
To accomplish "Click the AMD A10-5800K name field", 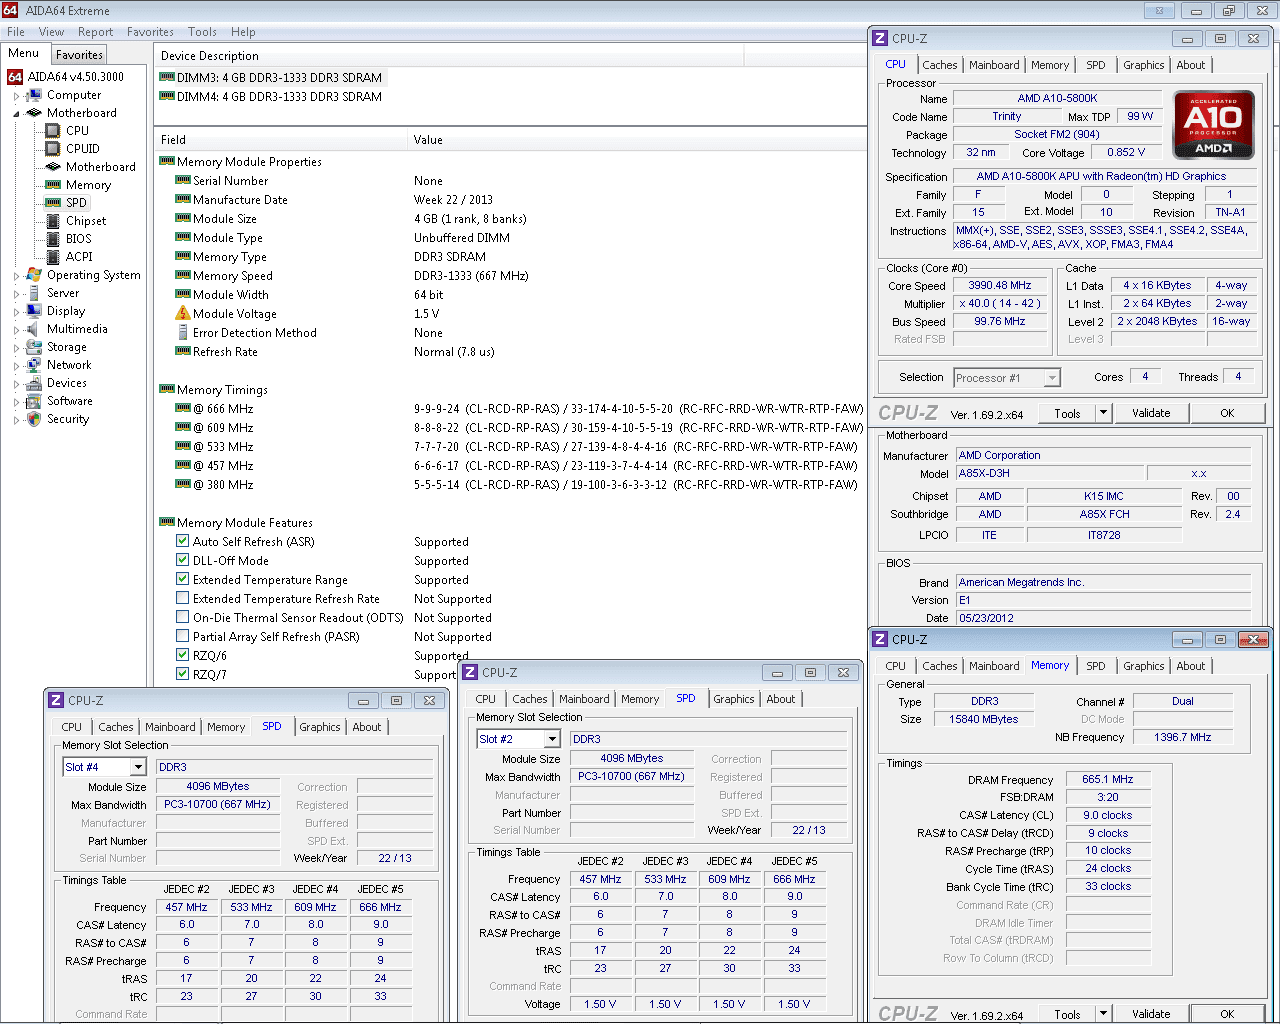I will pos(1057,98).
